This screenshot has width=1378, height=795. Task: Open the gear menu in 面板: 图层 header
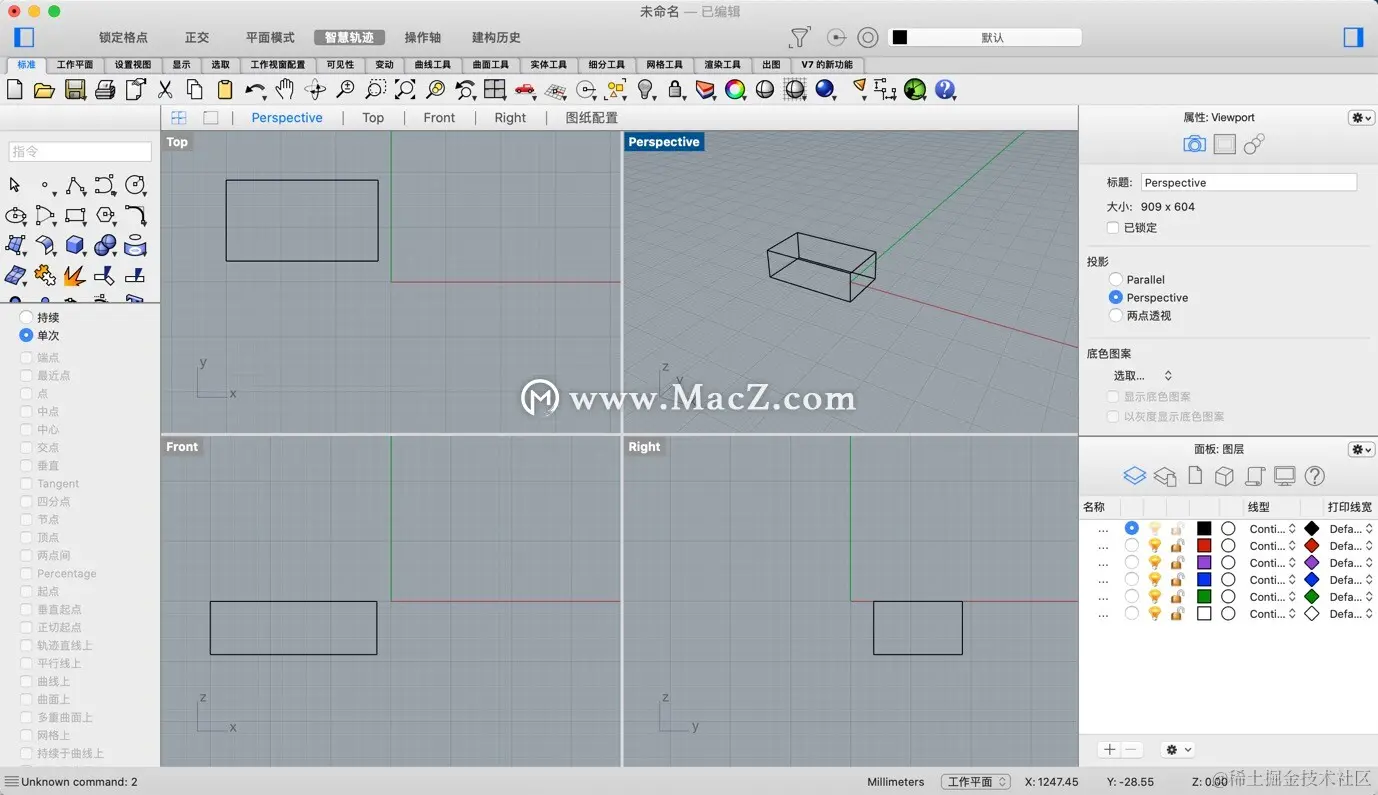pyautogui.click(x=1362, y=449)
